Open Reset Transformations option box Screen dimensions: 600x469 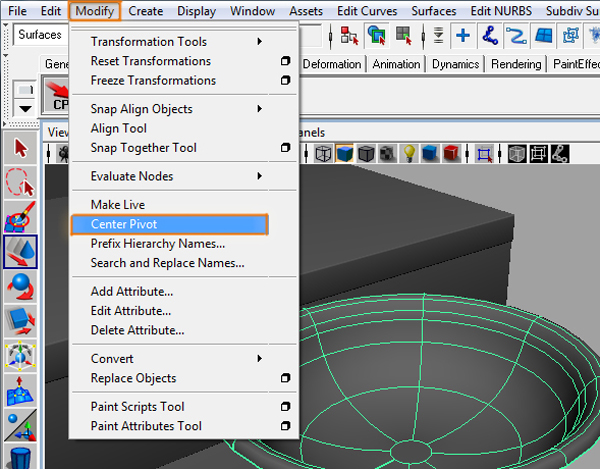285,61
